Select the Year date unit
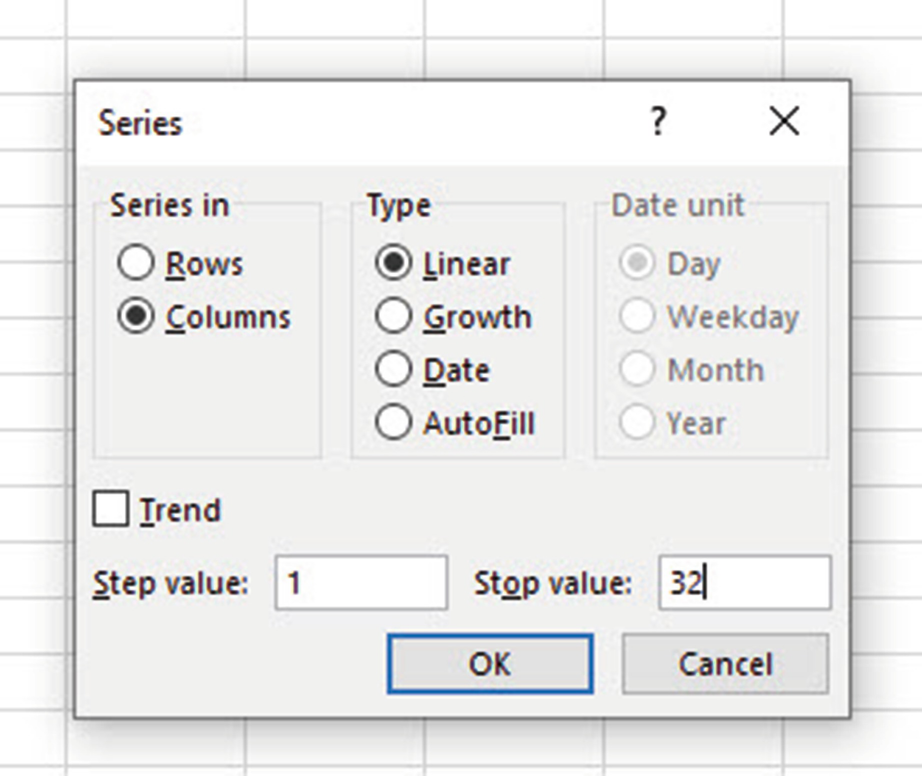 (x=638, y=423)
